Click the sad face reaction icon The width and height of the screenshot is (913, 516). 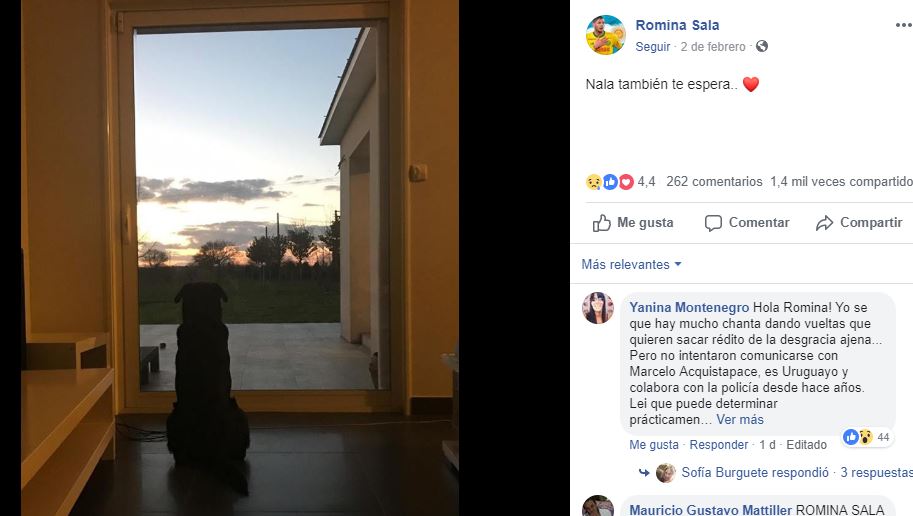pos(593,182)
